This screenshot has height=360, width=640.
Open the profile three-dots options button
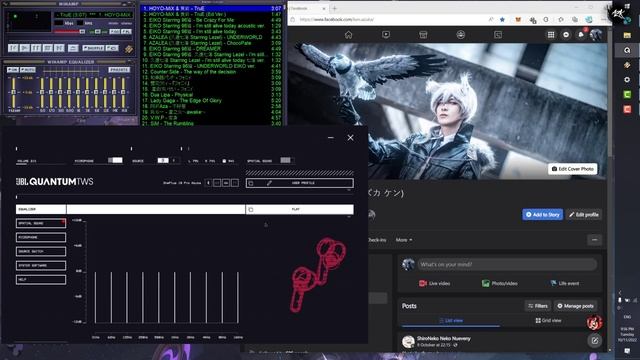pyautogui.click(x=594, y=240)
